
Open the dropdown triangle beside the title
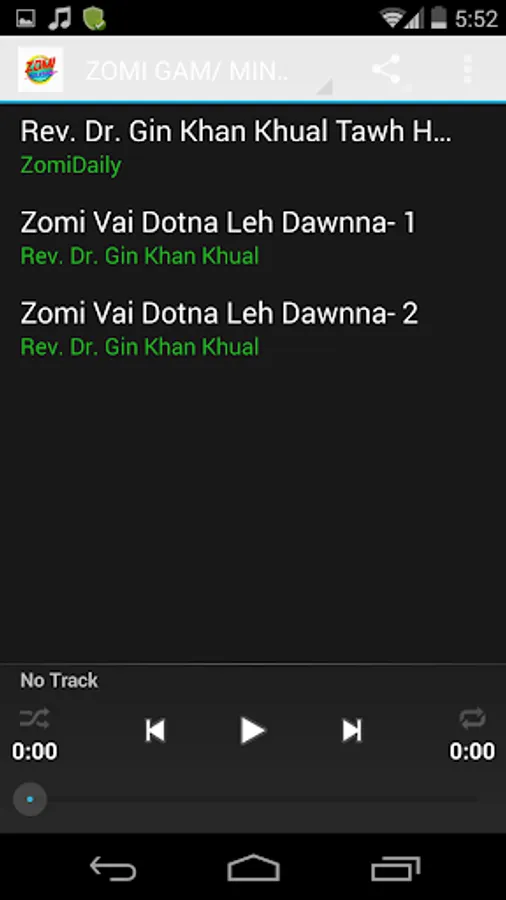[x=325, y=87]
